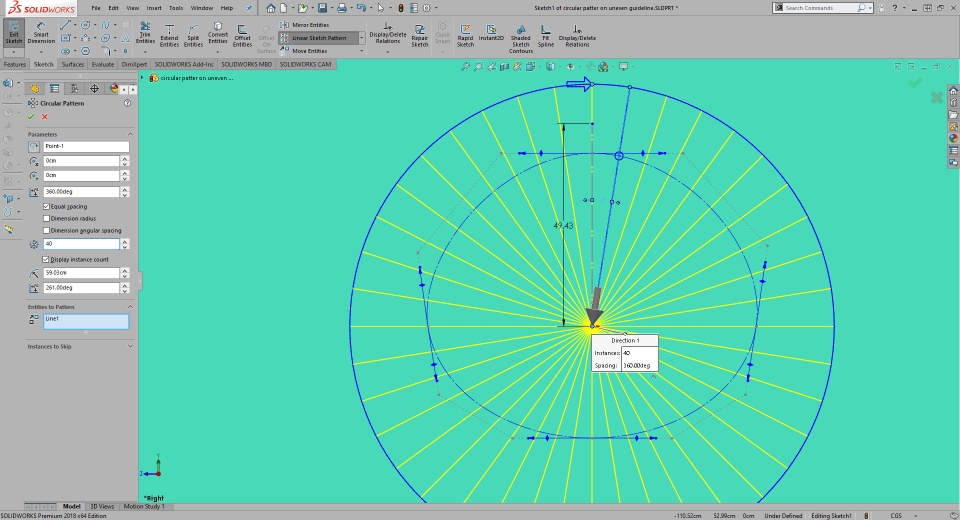960x520 pixels.
Task: Click the Under Defined status text
Action: (x=783, y=516)
